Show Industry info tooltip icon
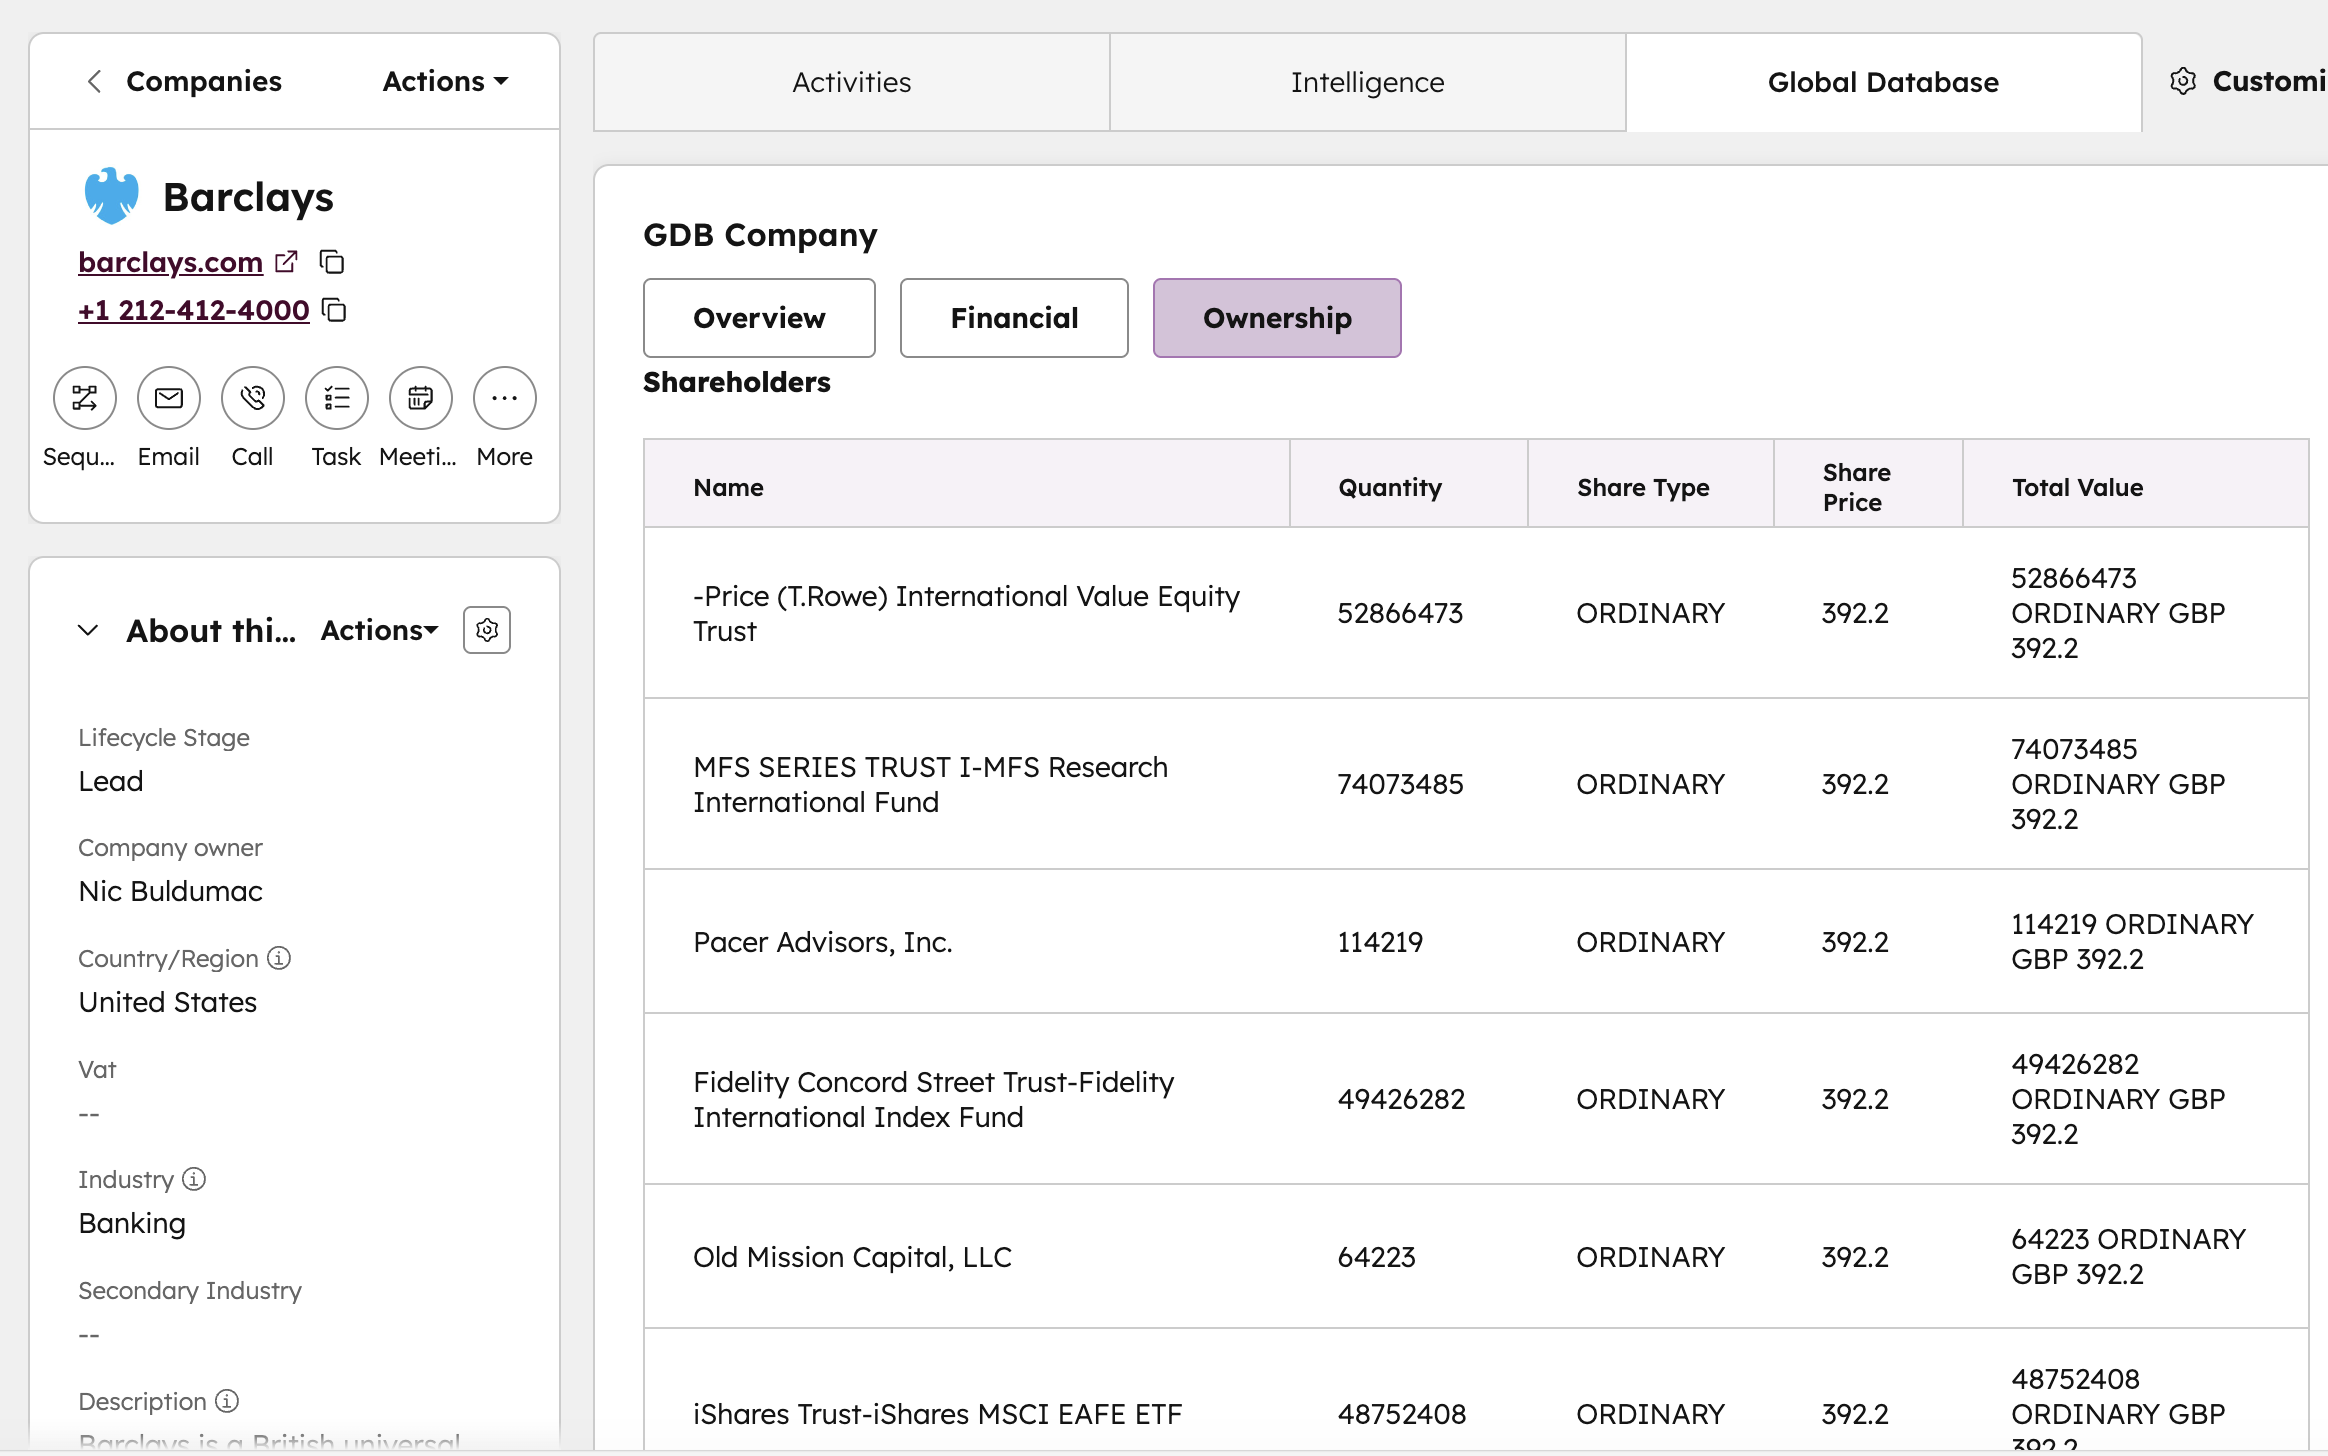The width and height of the screenshot is (2328, 1456). [x=194, y=1179]
